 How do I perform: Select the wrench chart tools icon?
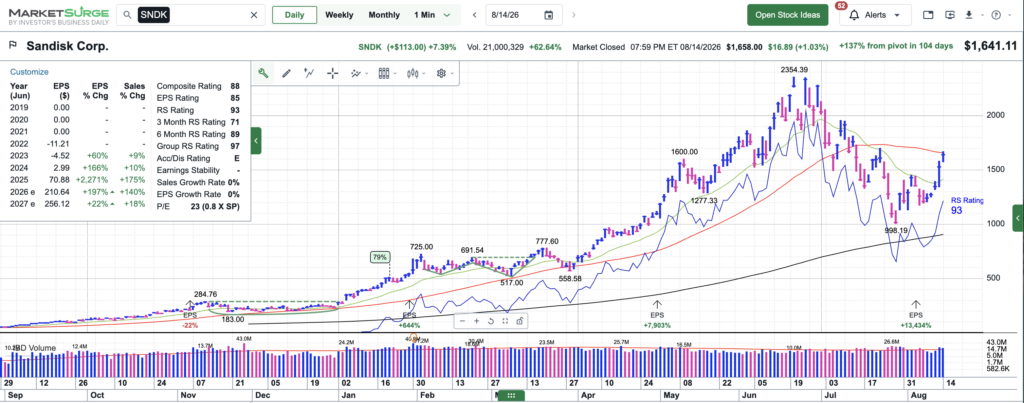[263, 73]
